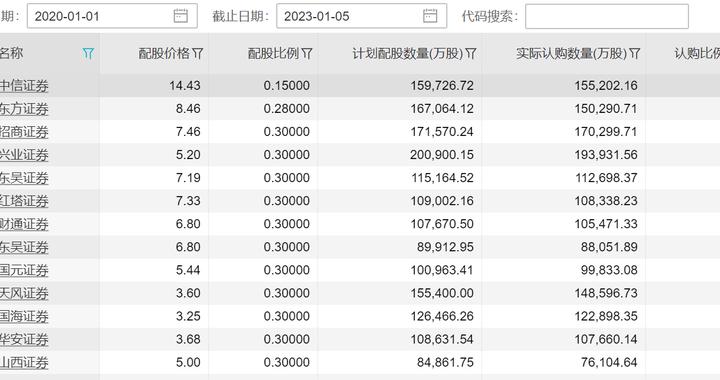Select actual quantity 193,931.56
Viewport: 720px width, 380px height.
tap(606, 155)
